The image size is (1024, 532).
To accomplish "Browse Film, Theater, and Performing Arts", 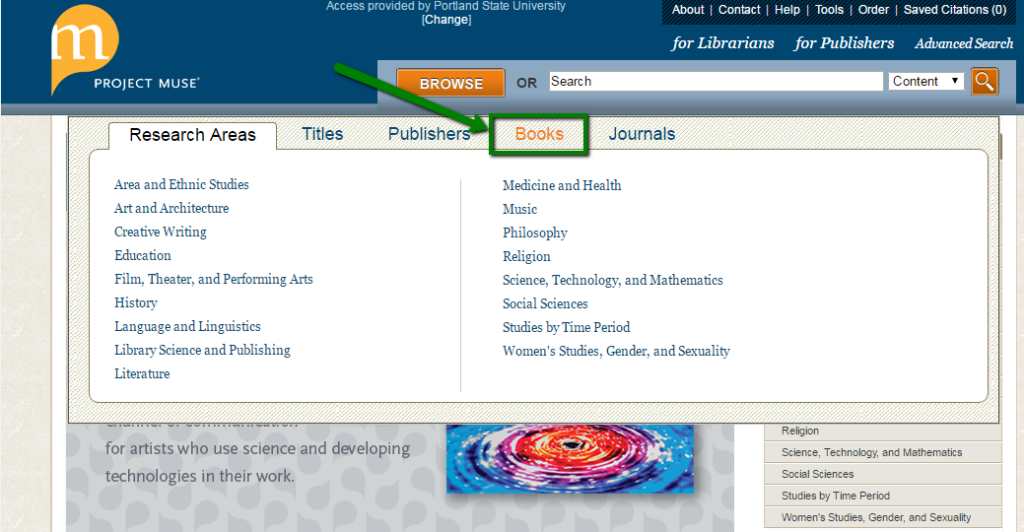I will (x=214, y=279).
